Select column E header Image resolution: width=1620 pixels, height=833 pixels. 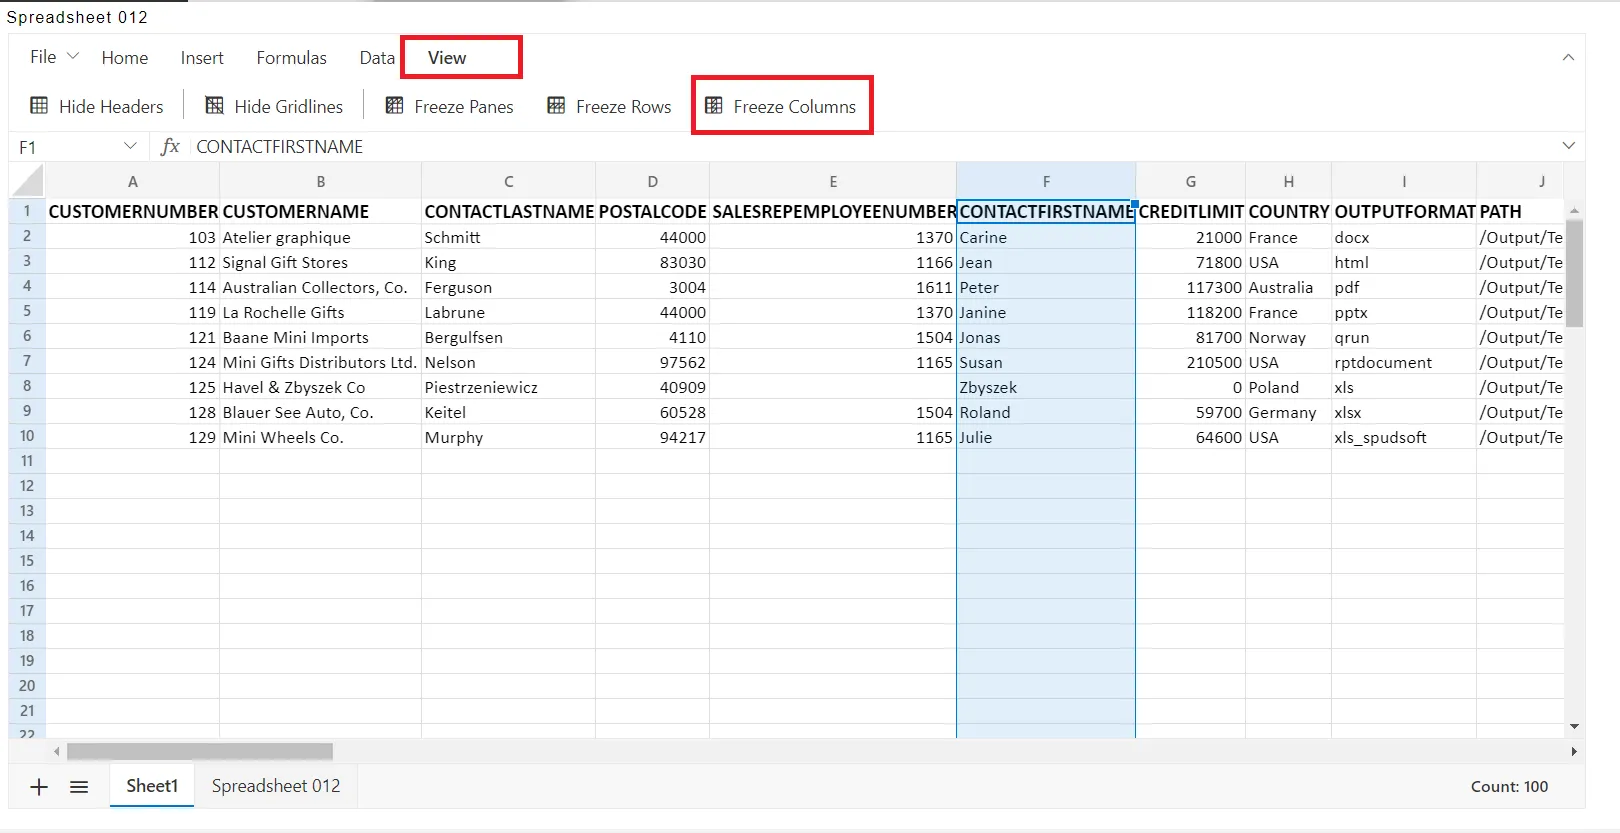(x=833, y=181)
